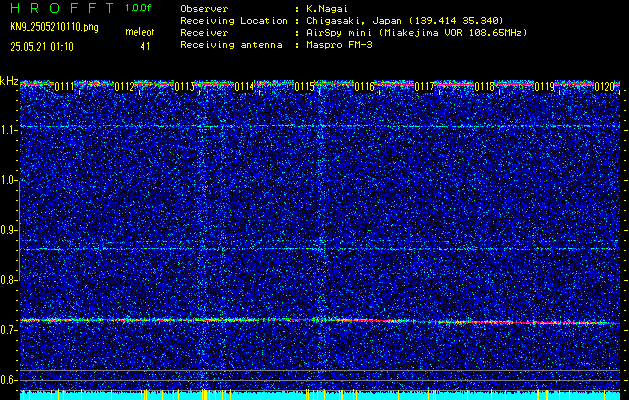The width and height of the screenshot is (629, 400).
Task: Select file name KN9_2505210110.png
Action: point(54,28)
